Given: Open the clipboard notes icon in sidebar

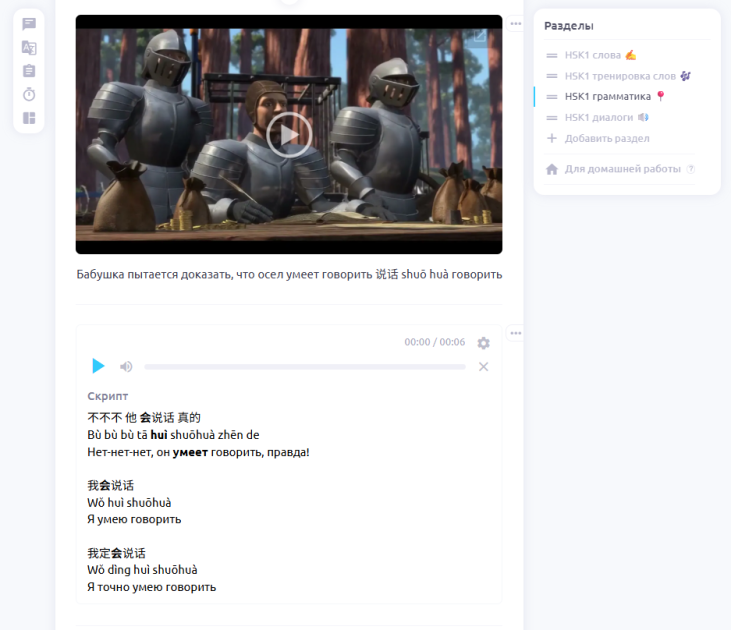Looking at the screenshot, I should pyautogui.click(x=29, y=71).
